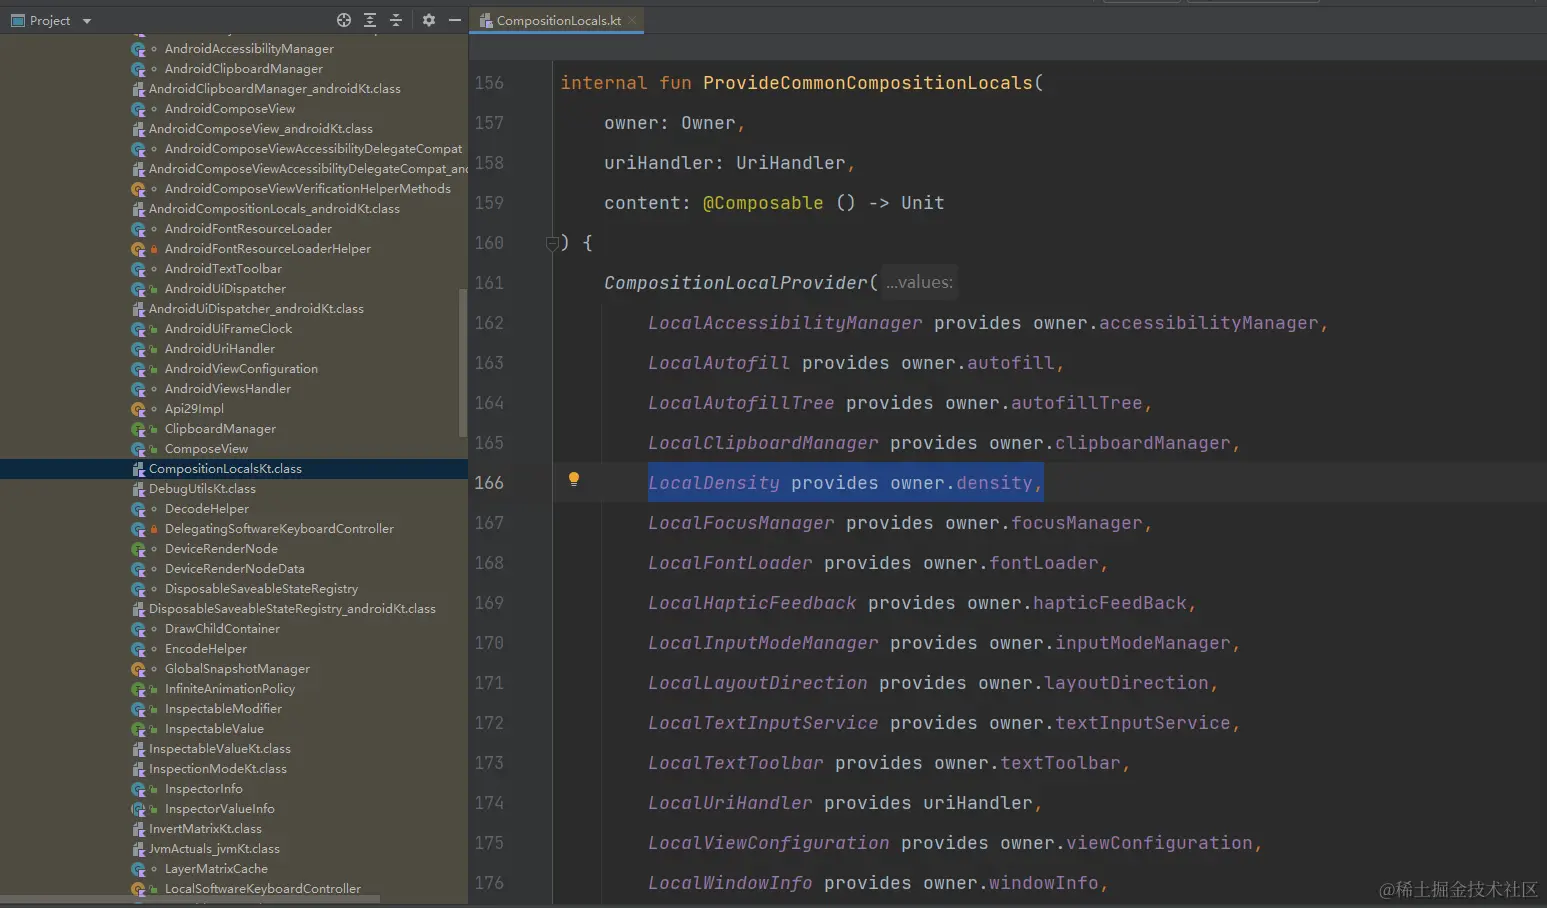The height and width of the screenshot is (908, 1547).
Task: Select ComposeView class entry
Action: coord(206,449)
